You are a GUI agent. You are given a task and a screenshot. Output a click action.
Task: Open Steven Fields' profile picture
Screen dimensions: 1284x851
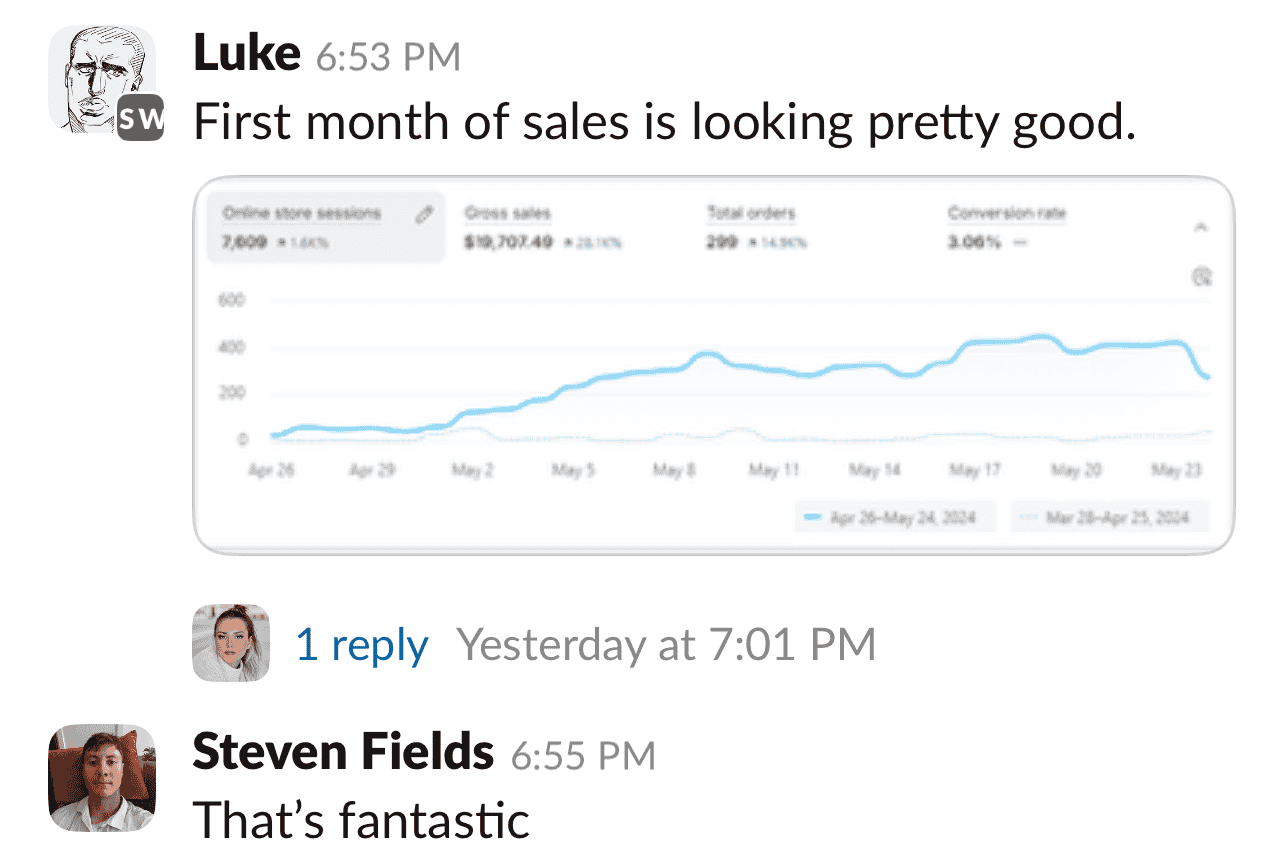(x=102, y=778)
